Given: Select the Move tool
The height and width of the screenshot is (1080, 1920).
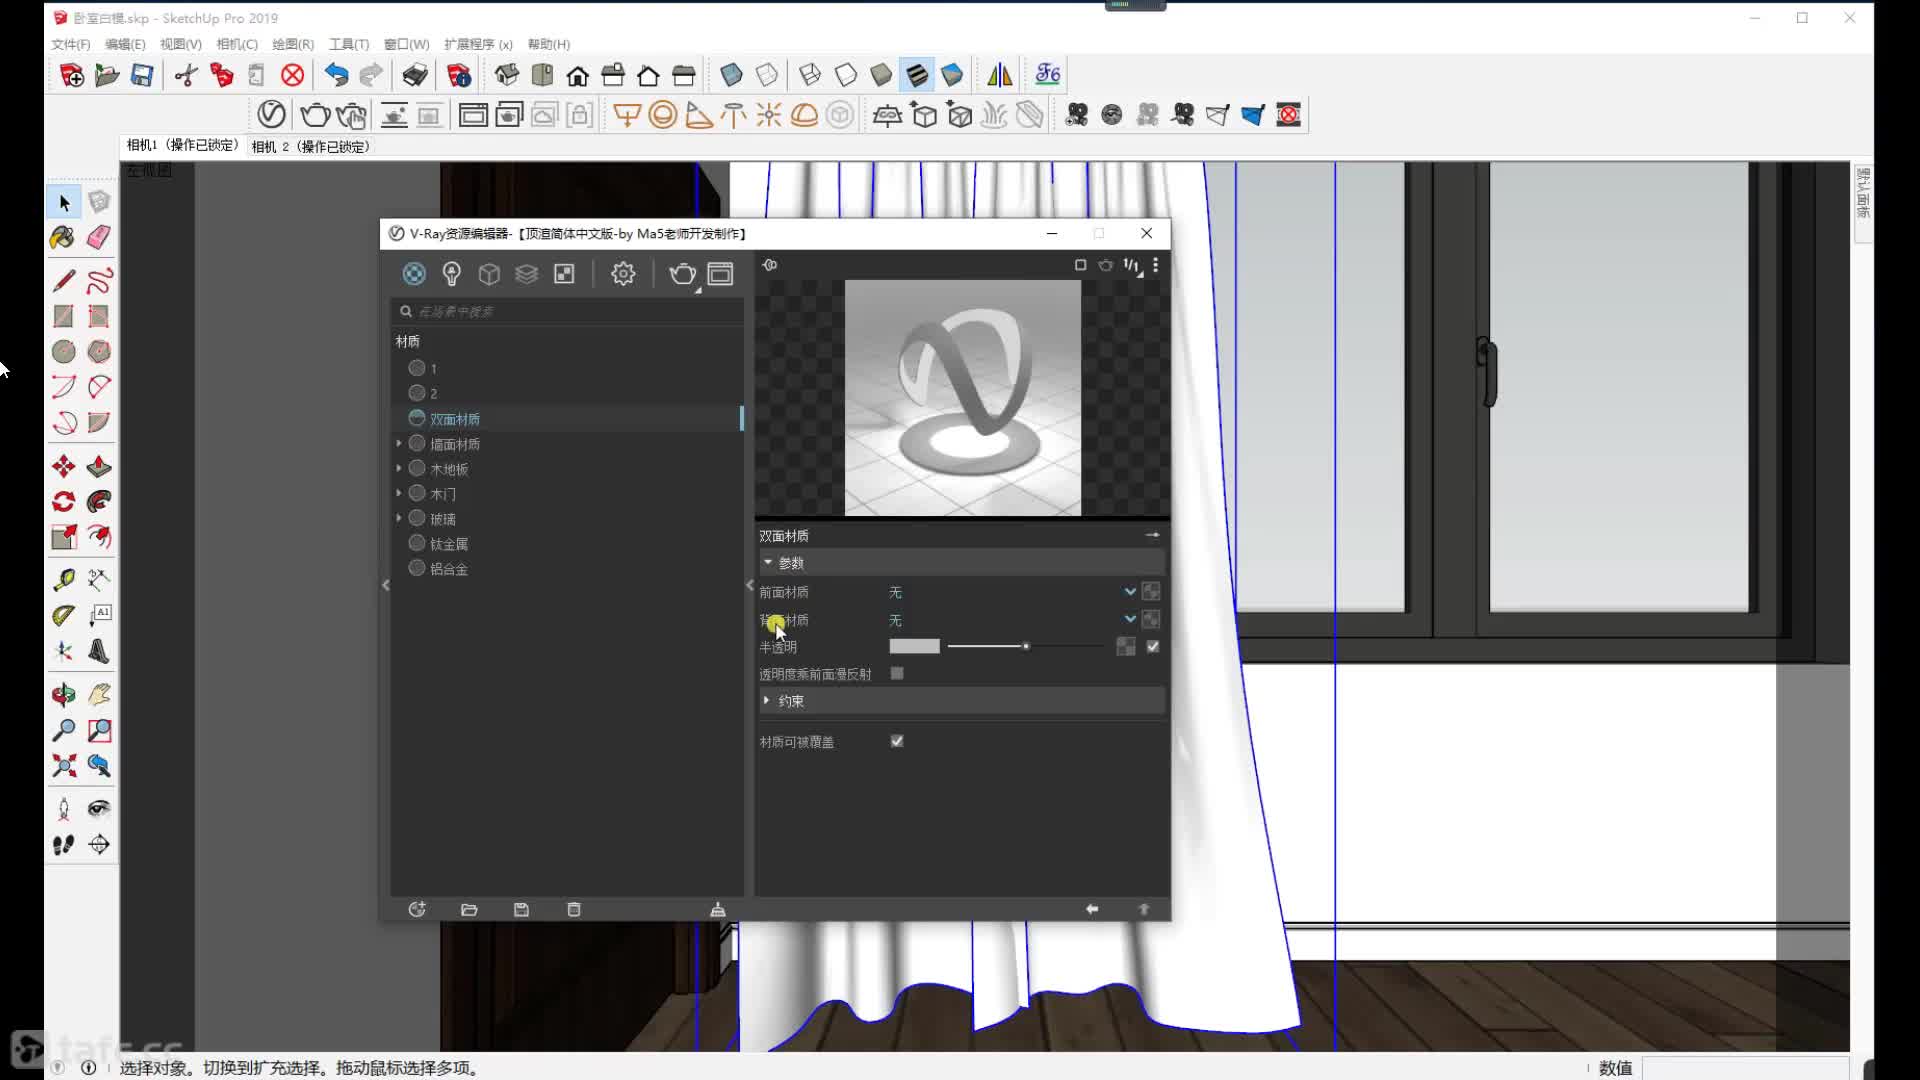Looking at the screenshot, I should [x=63, y=467].
